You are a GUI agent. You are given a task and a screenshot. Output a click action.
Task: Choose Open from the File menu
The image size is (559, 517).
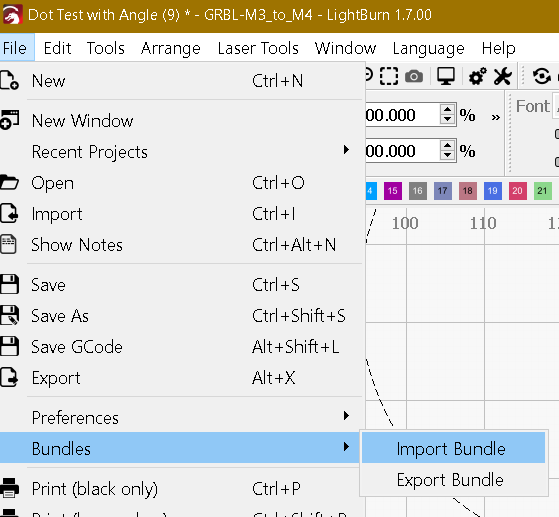pyautogui.click(x=183, y=183)
